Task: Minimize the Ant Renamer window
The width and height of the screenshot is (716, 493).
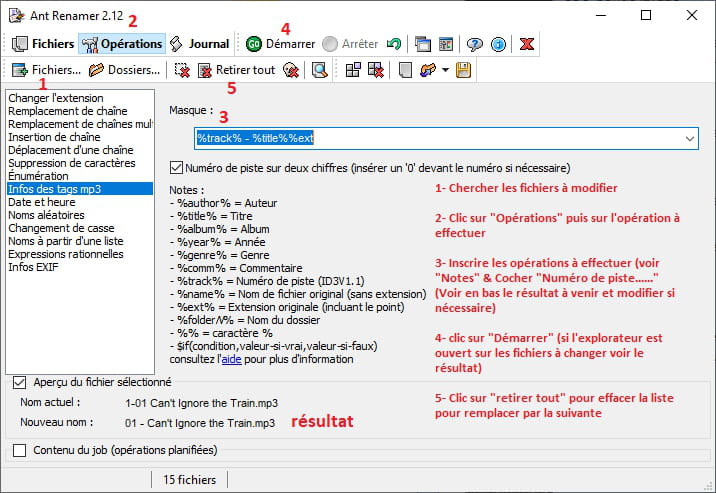Action: coord(601,16)
